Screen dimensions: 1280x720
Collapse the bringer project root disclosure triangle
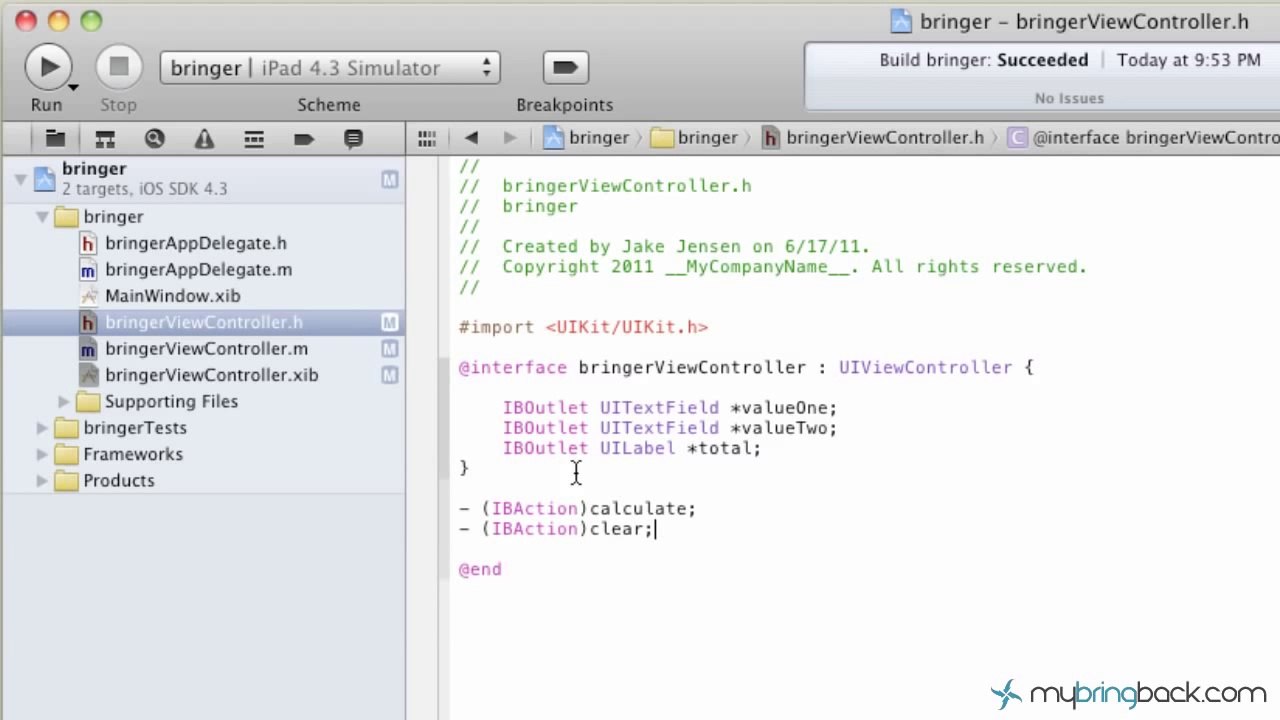tap(19, 179)
